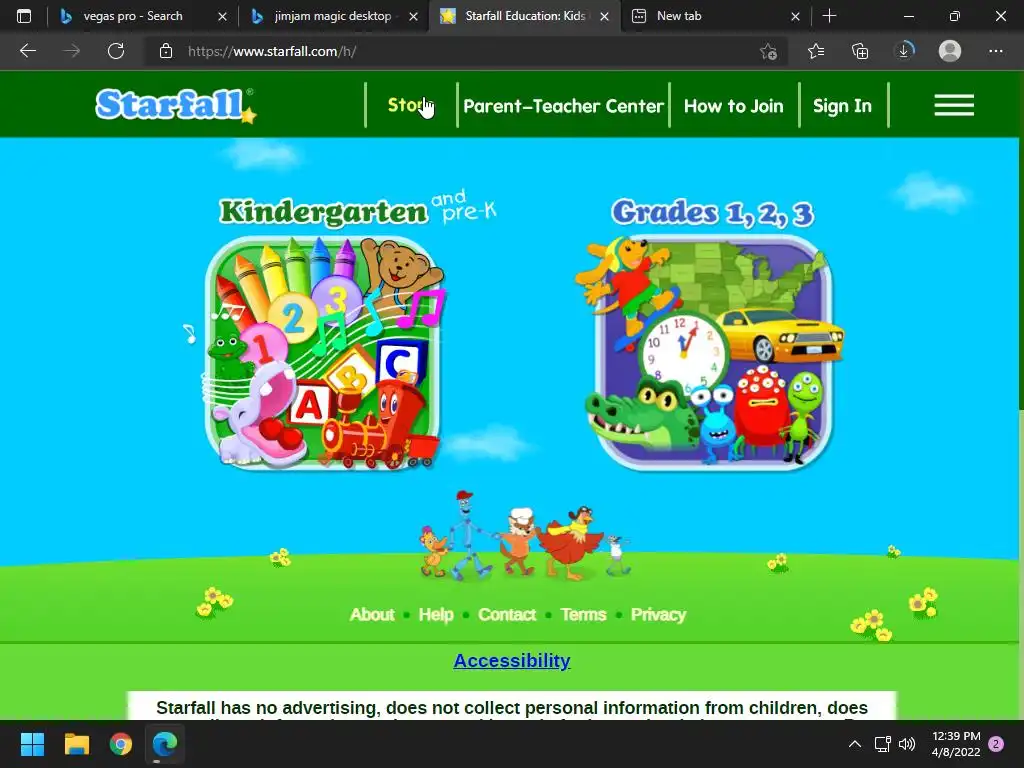The image size is (1024, 768).
Task: Refresh the current page
Action: [x=116, y=51]
